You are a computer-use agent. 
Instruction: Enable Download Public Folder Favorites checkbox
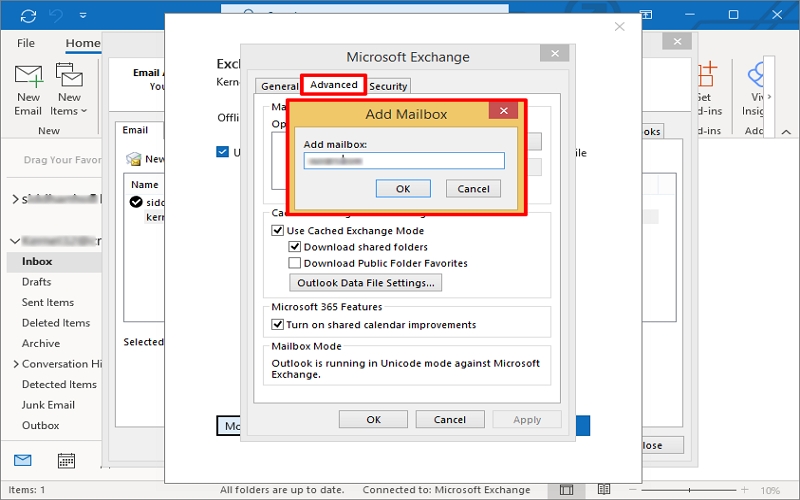295,263
